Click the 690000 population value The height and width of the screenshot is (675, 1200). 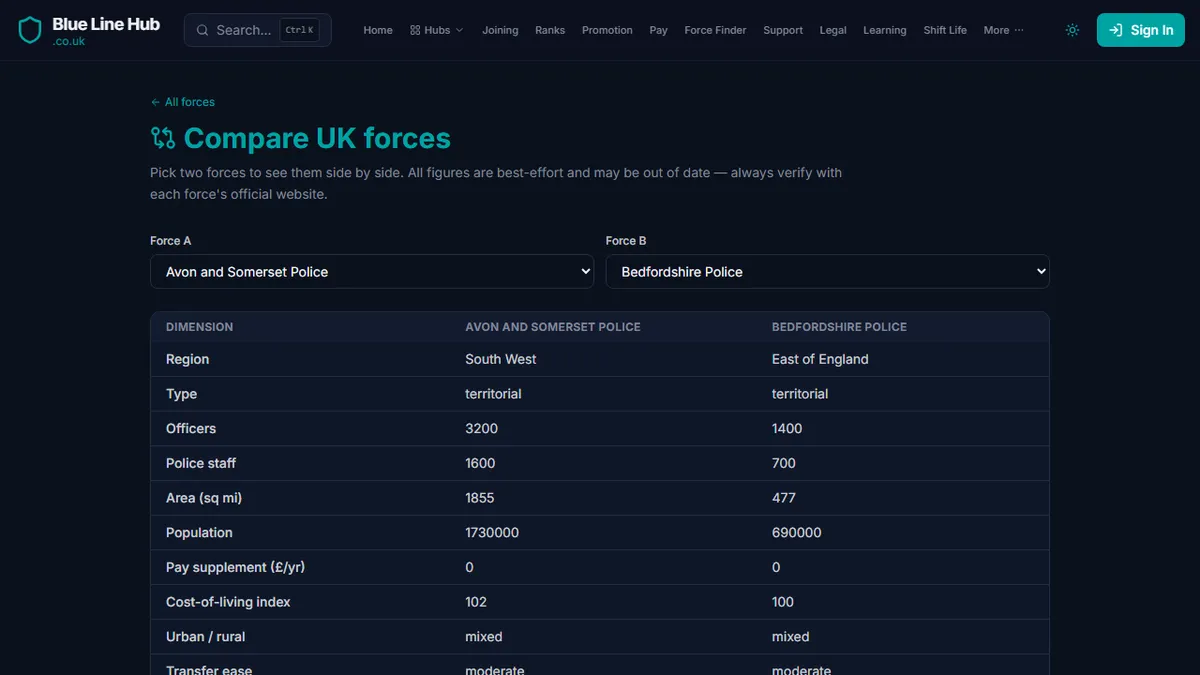tap(797, 533)
